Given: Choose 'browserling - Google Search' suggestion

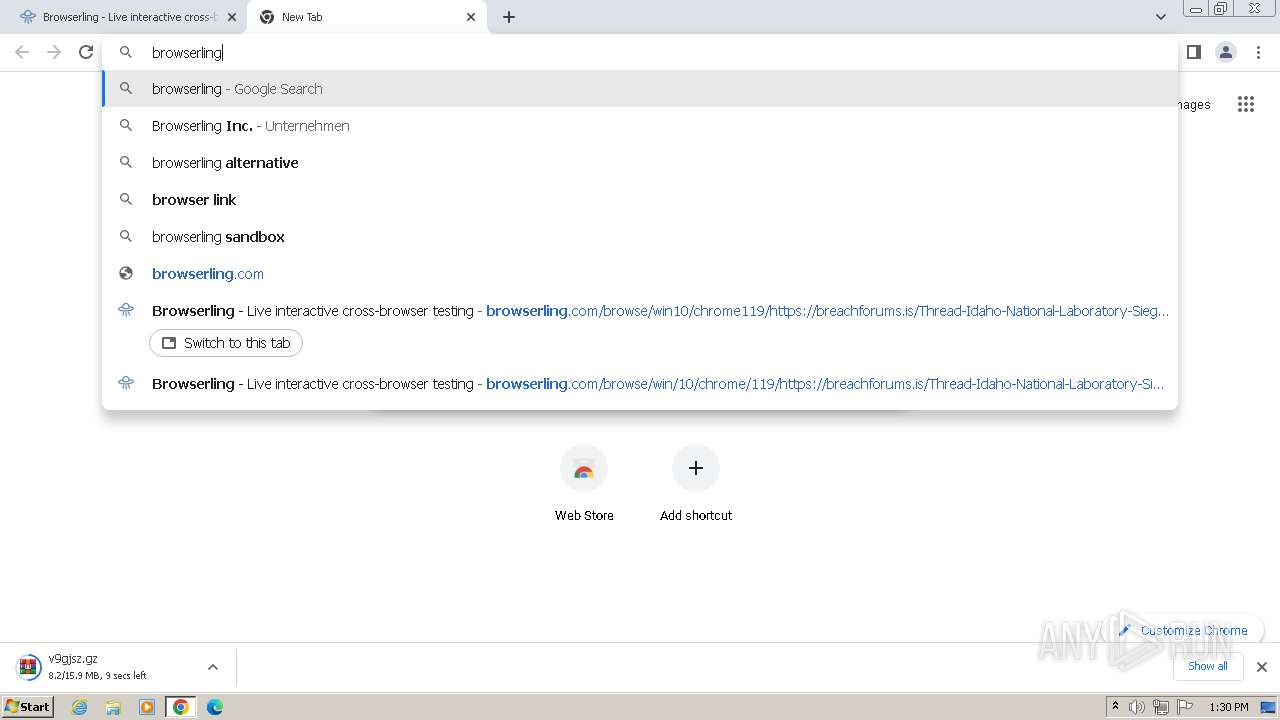Looking at the screenshot, I should click(x=640, y=89).
